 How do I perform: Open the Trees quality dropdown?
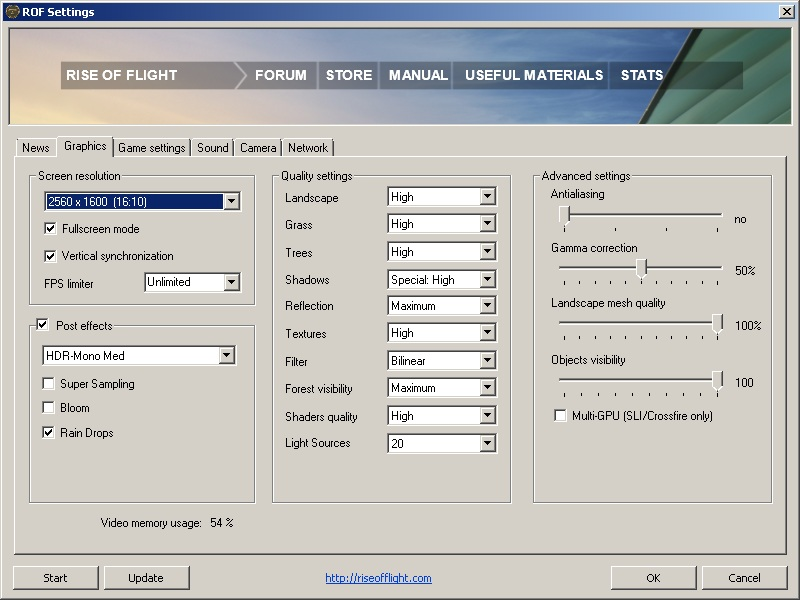[442, 252]
